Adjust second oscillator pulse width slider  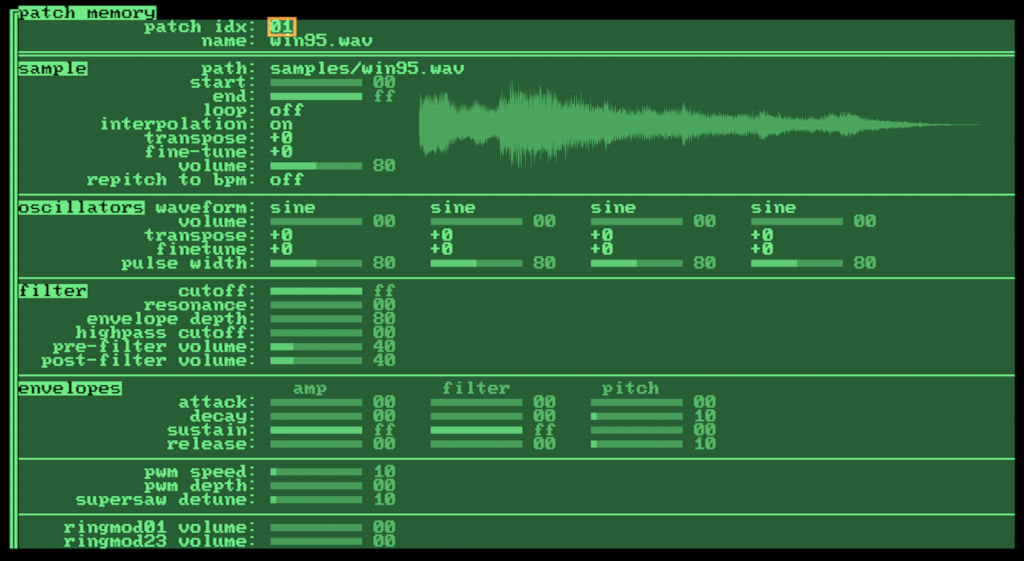pos(476,263)
